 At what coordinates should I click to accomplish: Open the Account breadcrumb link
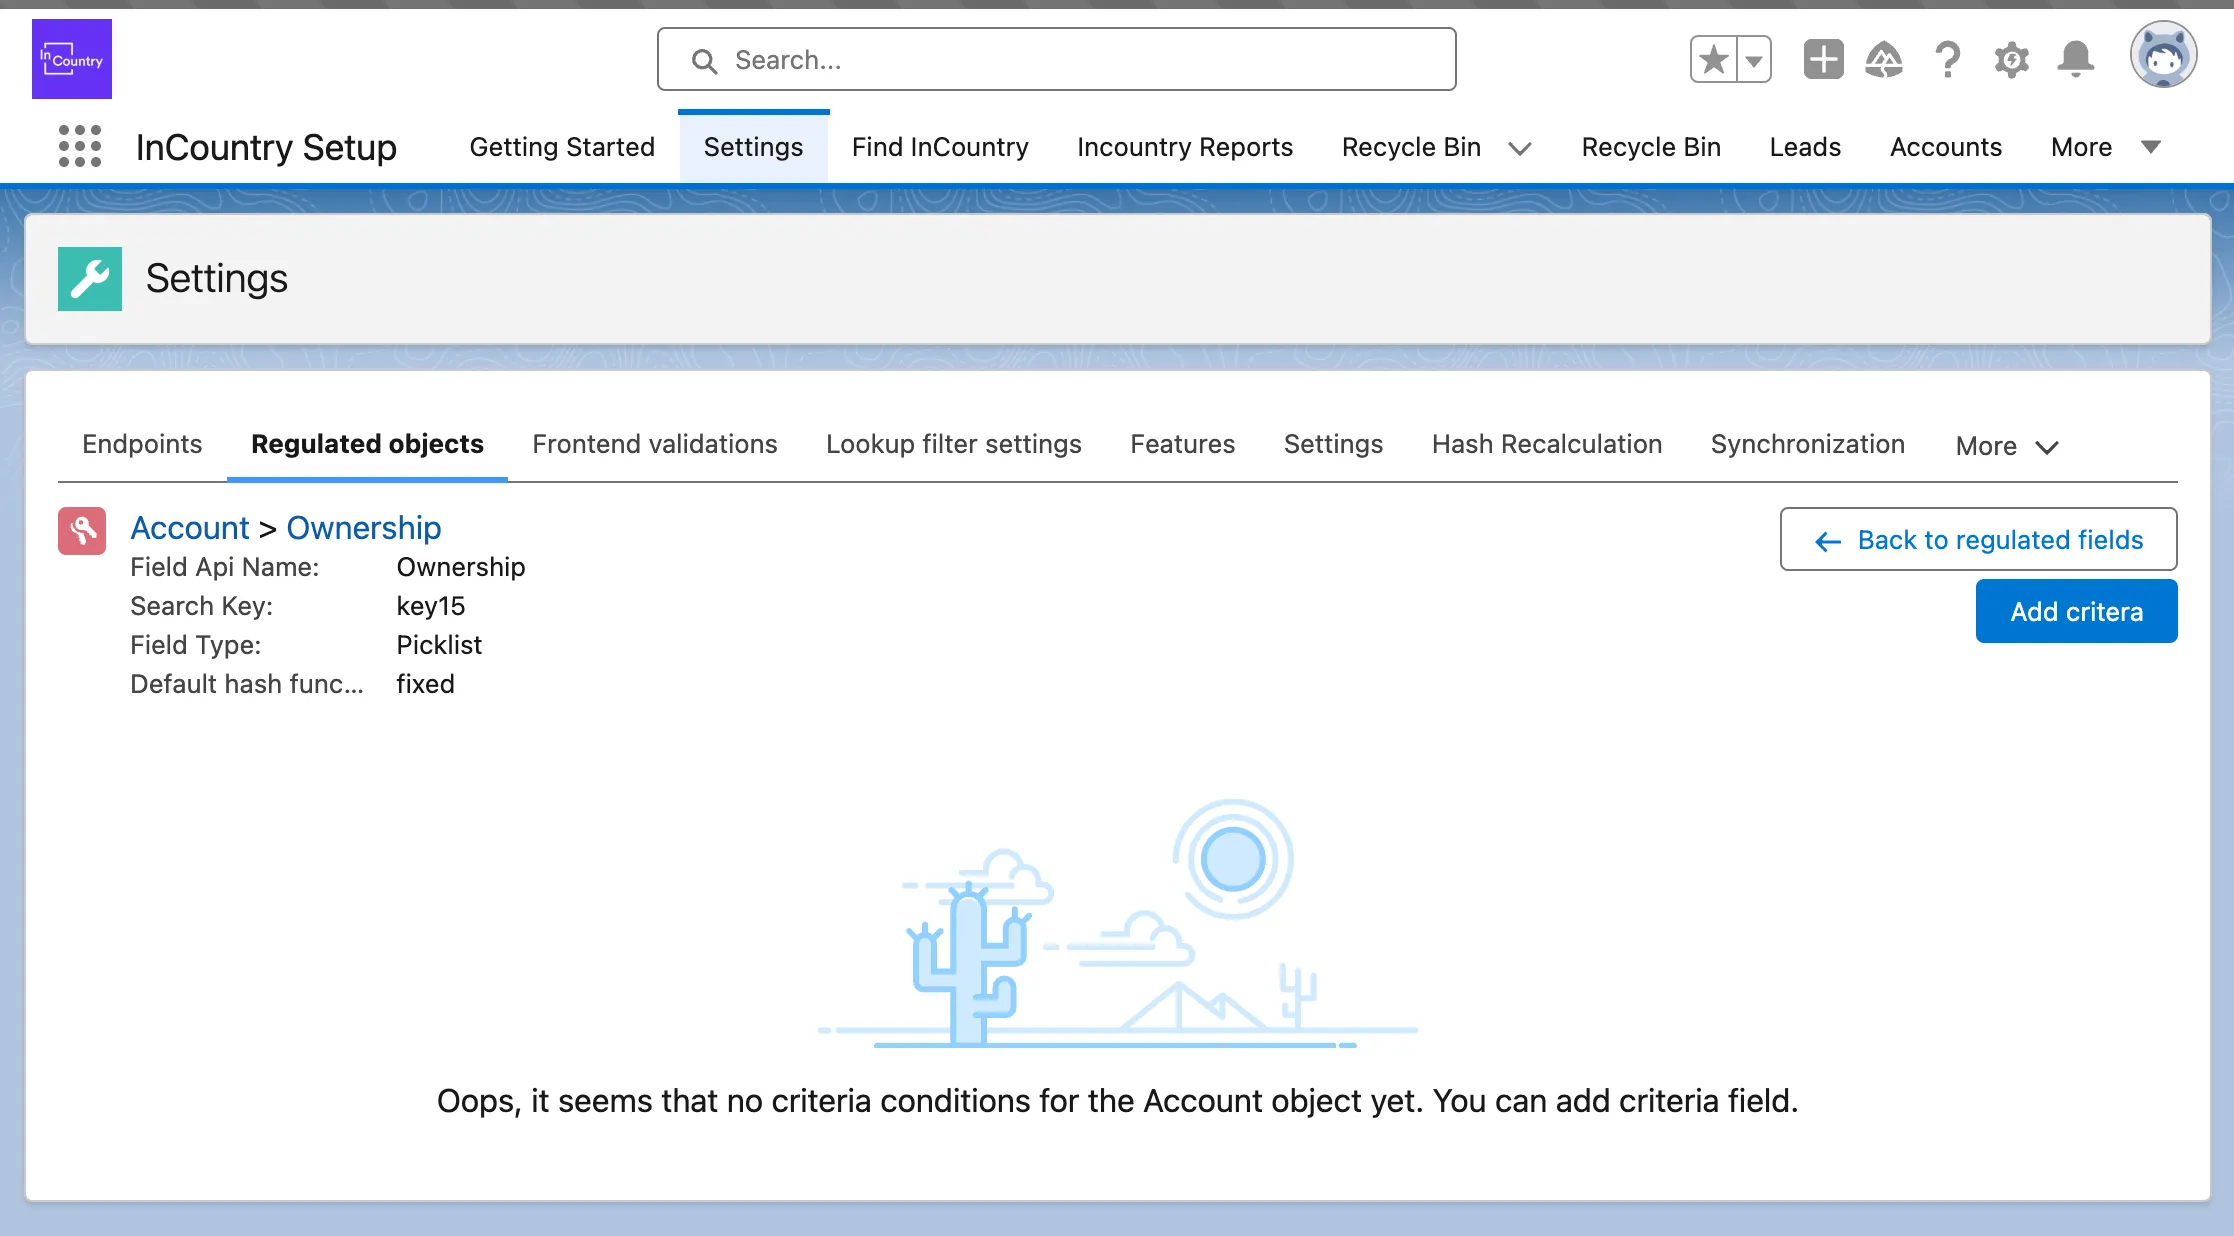click(x=190, y=527)
